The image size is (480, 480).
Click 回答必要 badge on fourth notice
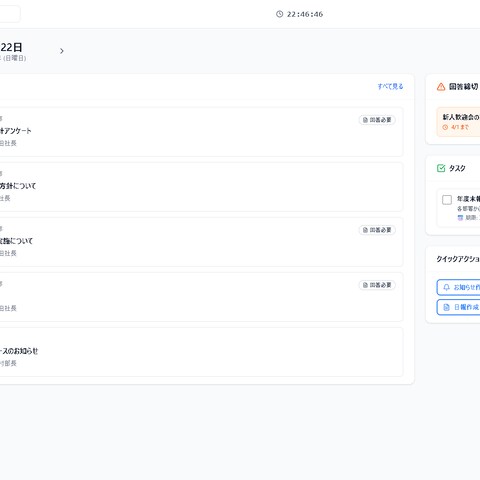pos(377,285)
